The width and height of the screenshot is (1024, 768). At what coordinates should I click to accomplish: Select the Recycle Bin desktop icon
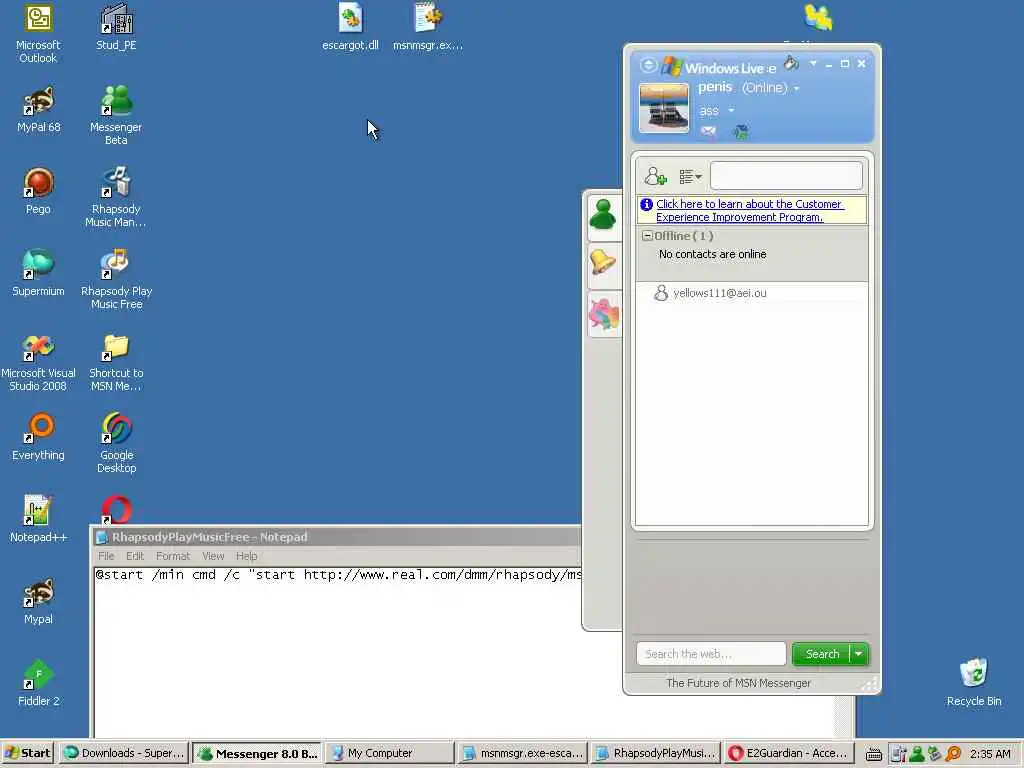coord(974,683)
